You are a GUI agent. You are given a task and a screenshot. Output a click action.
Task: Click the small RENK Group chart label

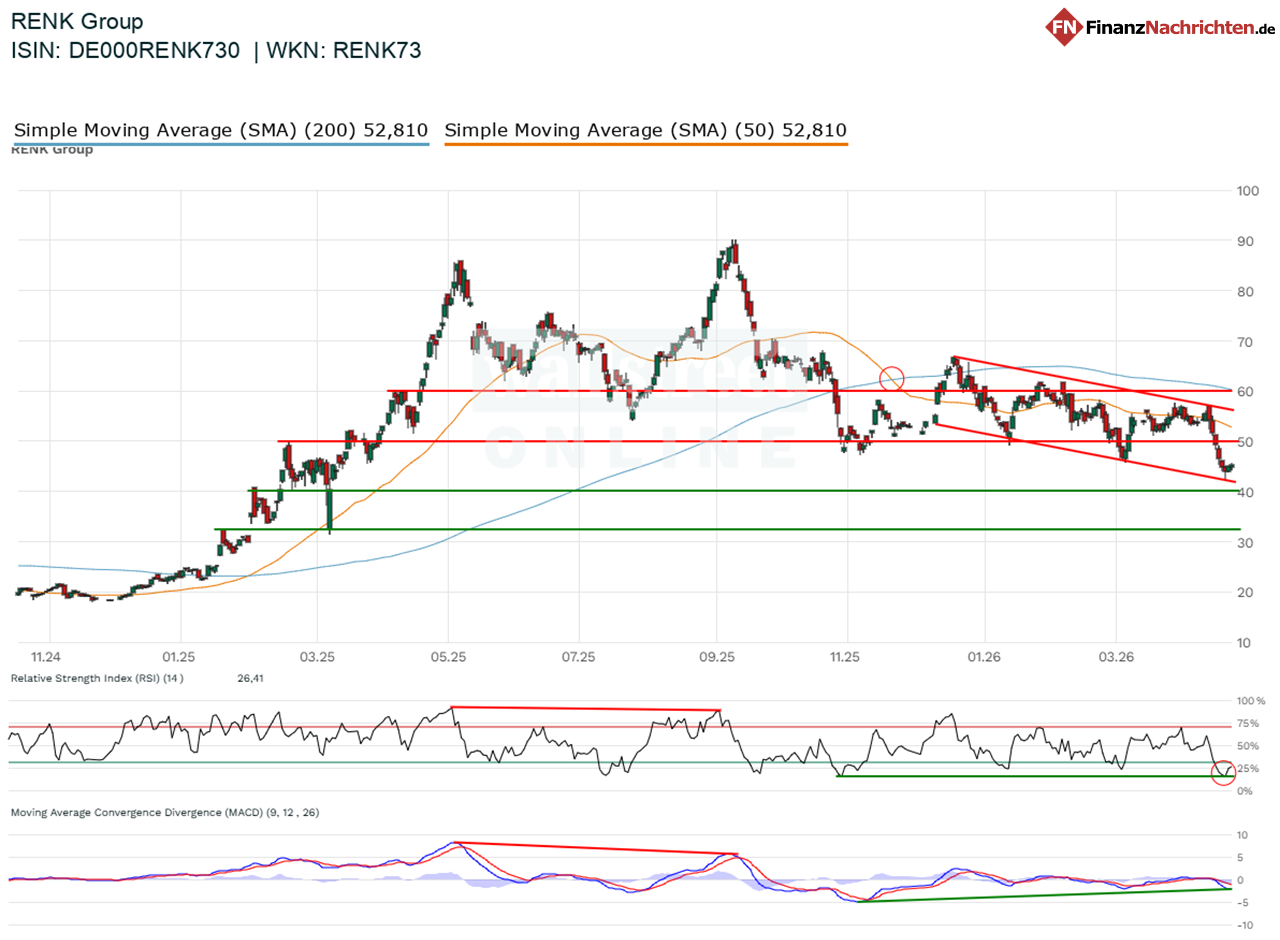[x=52, y=150]
